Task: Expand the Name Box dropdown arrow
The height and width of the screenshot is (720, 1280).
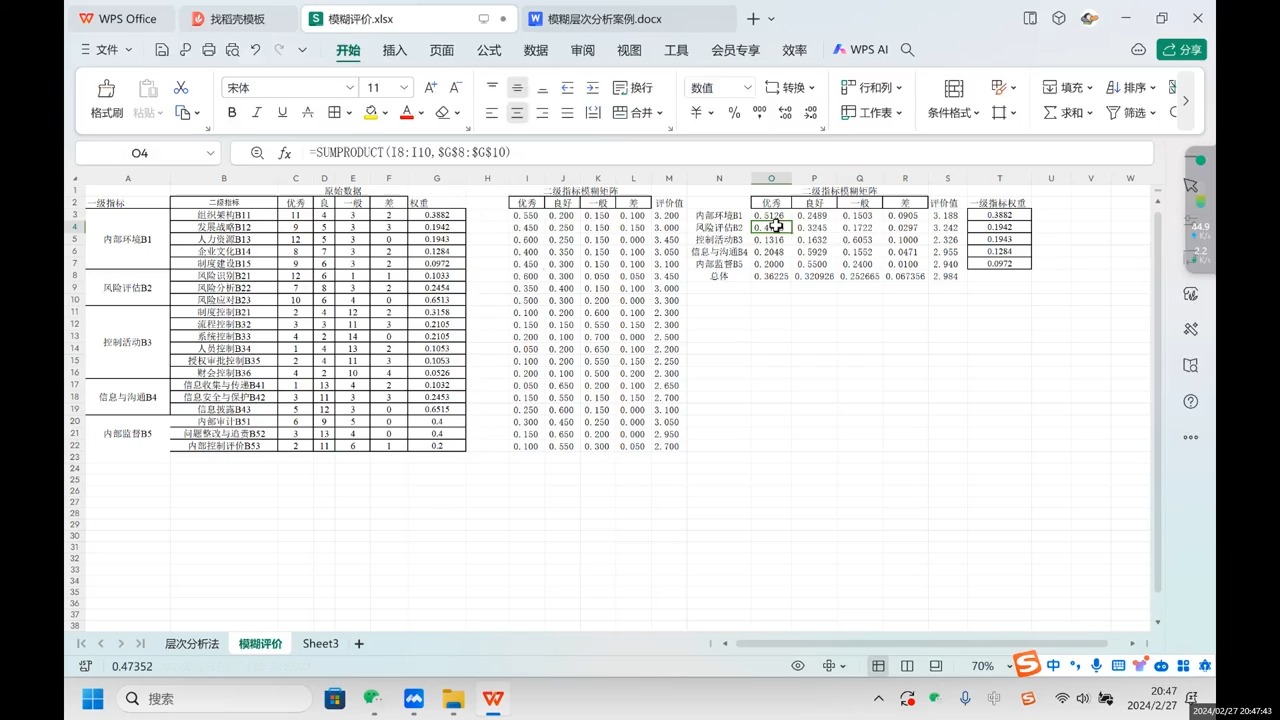Action: click(x=210, y=153)
